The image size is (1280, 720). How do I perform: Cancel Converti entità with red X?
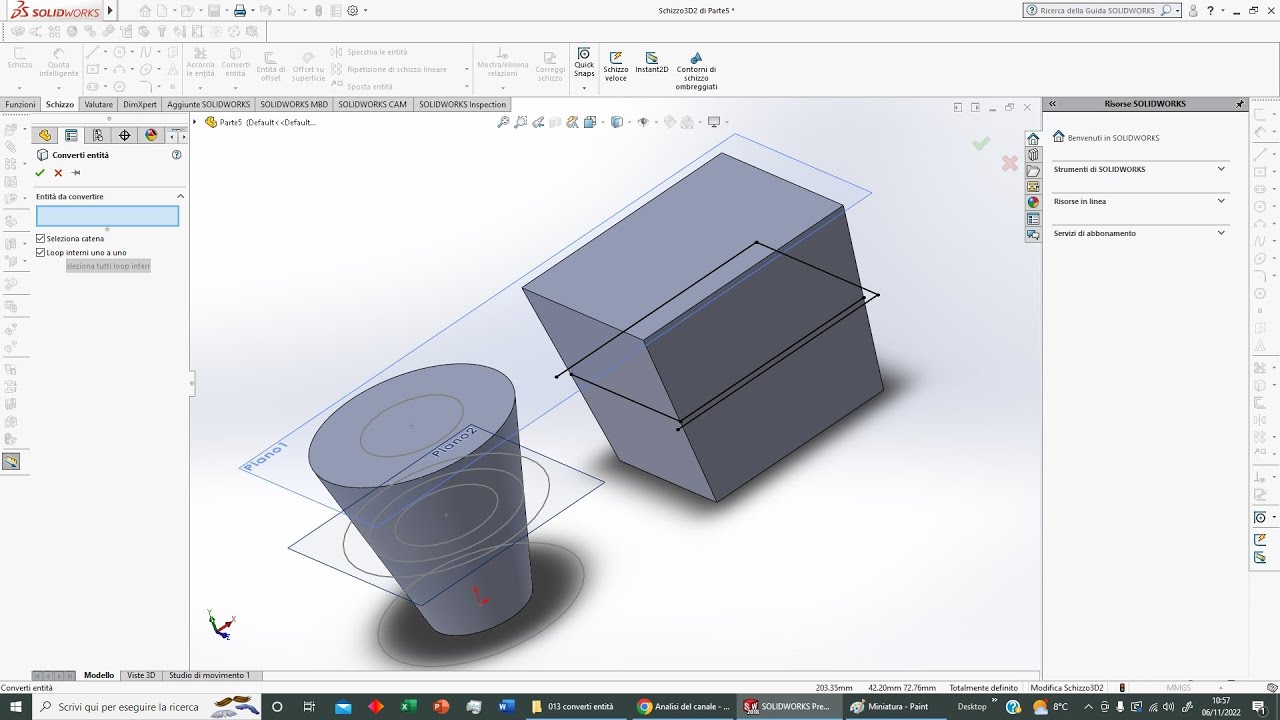coord(58,173)
